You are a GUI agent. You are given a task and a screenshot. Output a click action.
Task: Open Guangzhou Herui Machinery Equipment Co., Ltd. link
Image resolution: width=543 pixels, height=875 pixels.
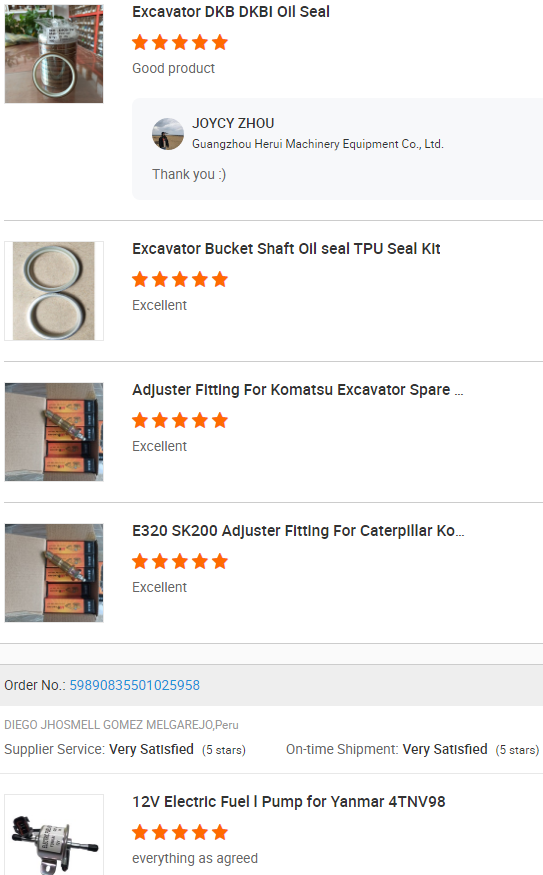(x=318, y=144)
